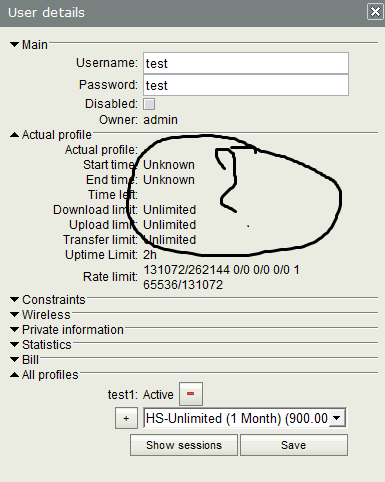Expand the Bill section
This screenshot has height=482, width=385.
14,359
